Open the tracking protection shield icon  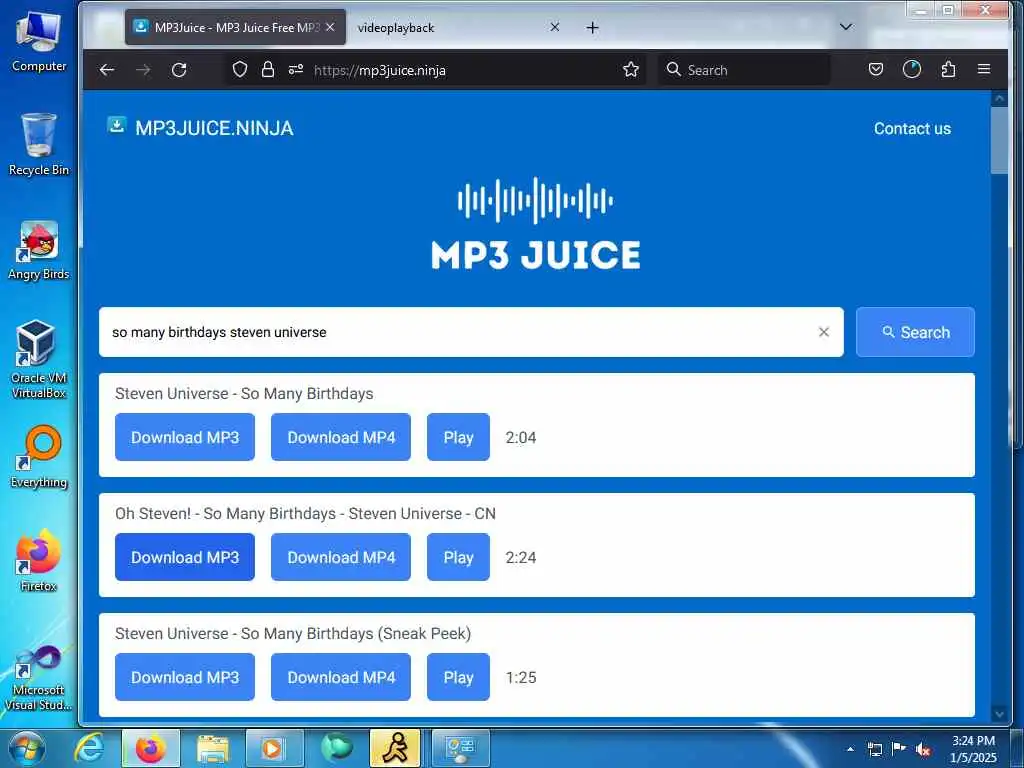pyautogui.click(x=240, y=69)
